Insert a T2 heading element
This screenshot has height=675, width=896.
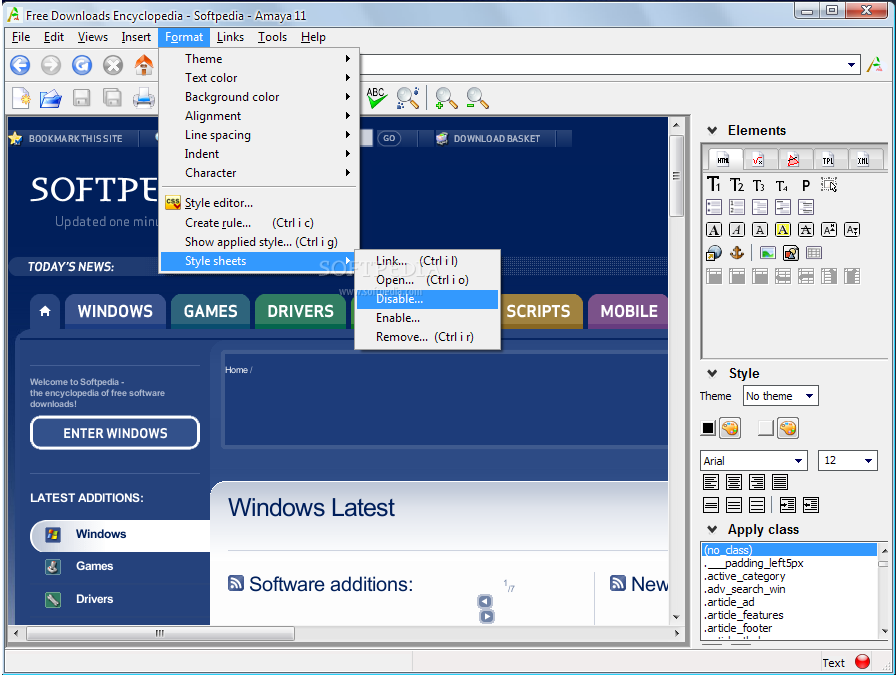737,185
